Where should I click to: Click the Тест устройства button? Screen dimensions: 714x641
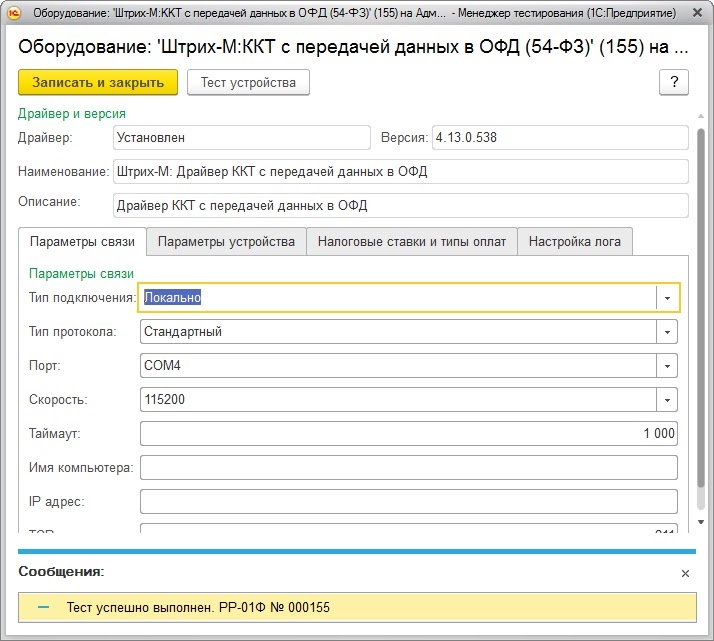pyautogui.click(x=248, y=82)
